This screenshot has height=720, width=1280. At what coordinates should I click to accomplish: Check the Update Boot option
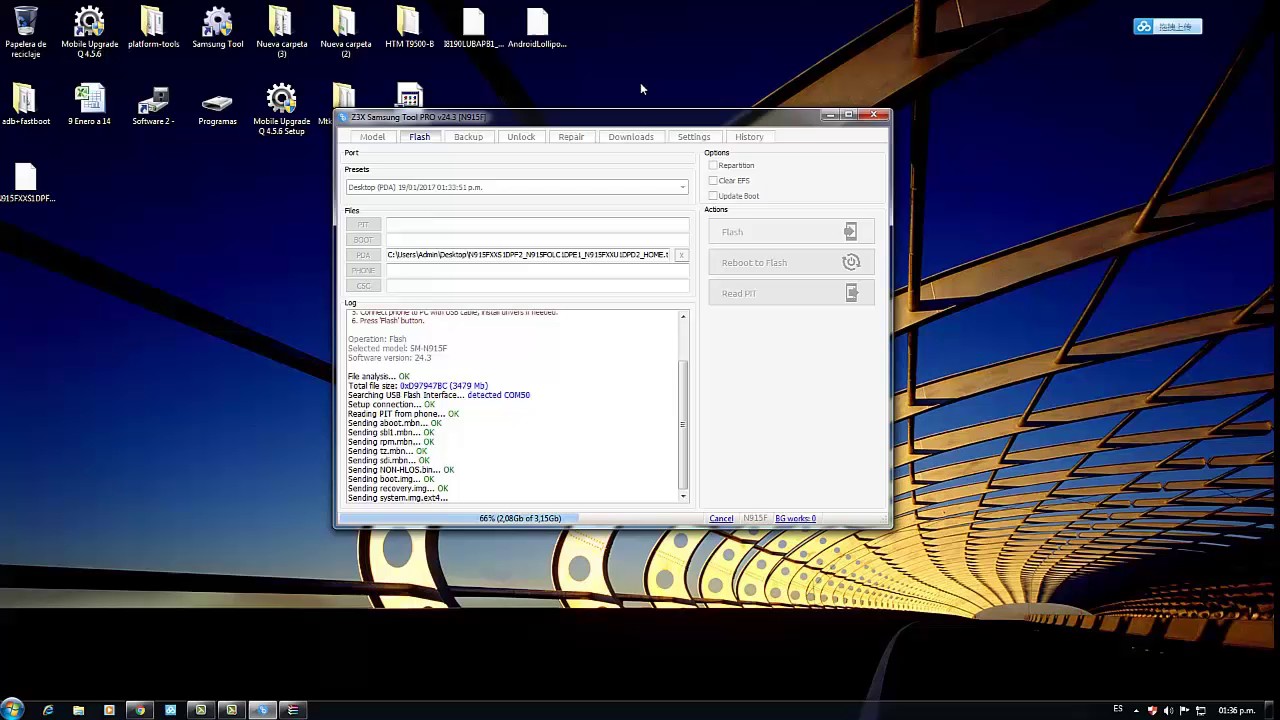click(x=713, y=196)
